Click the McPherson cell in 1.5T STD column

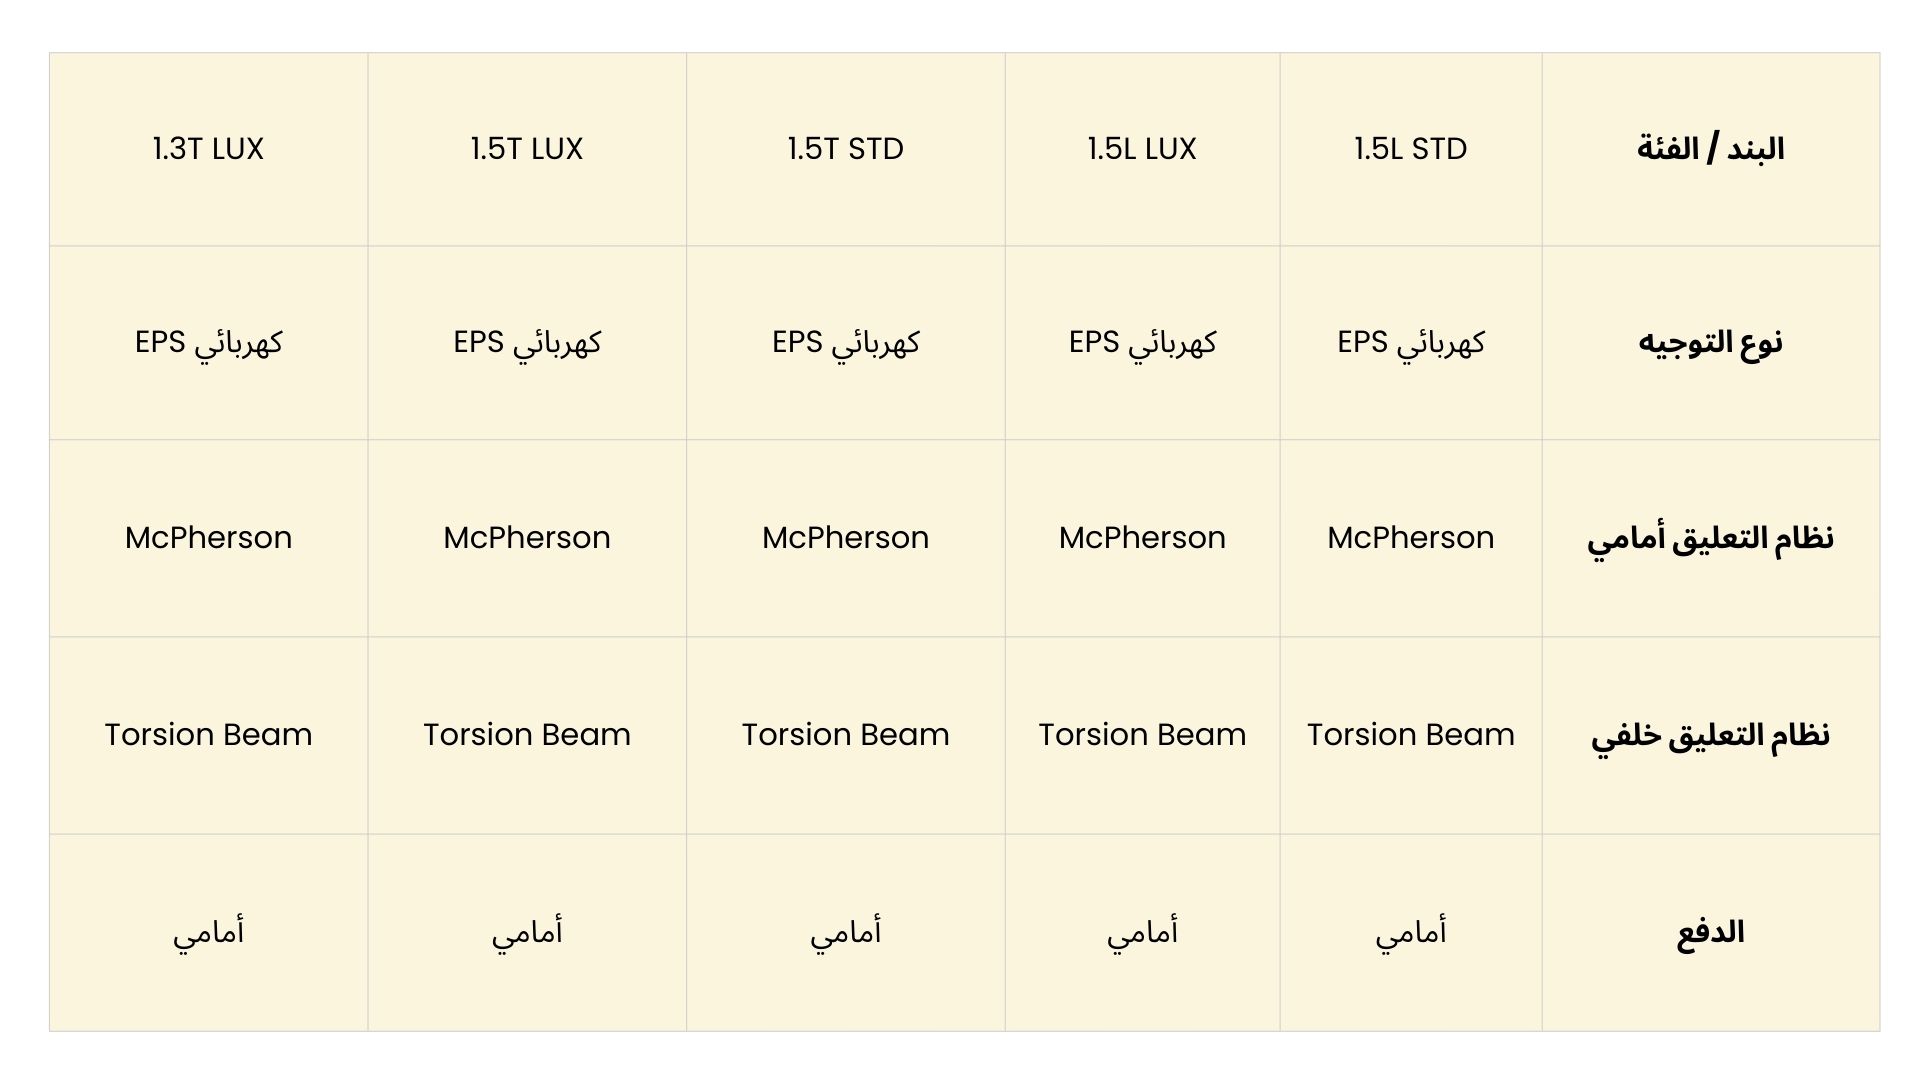(x=845, y=538)
